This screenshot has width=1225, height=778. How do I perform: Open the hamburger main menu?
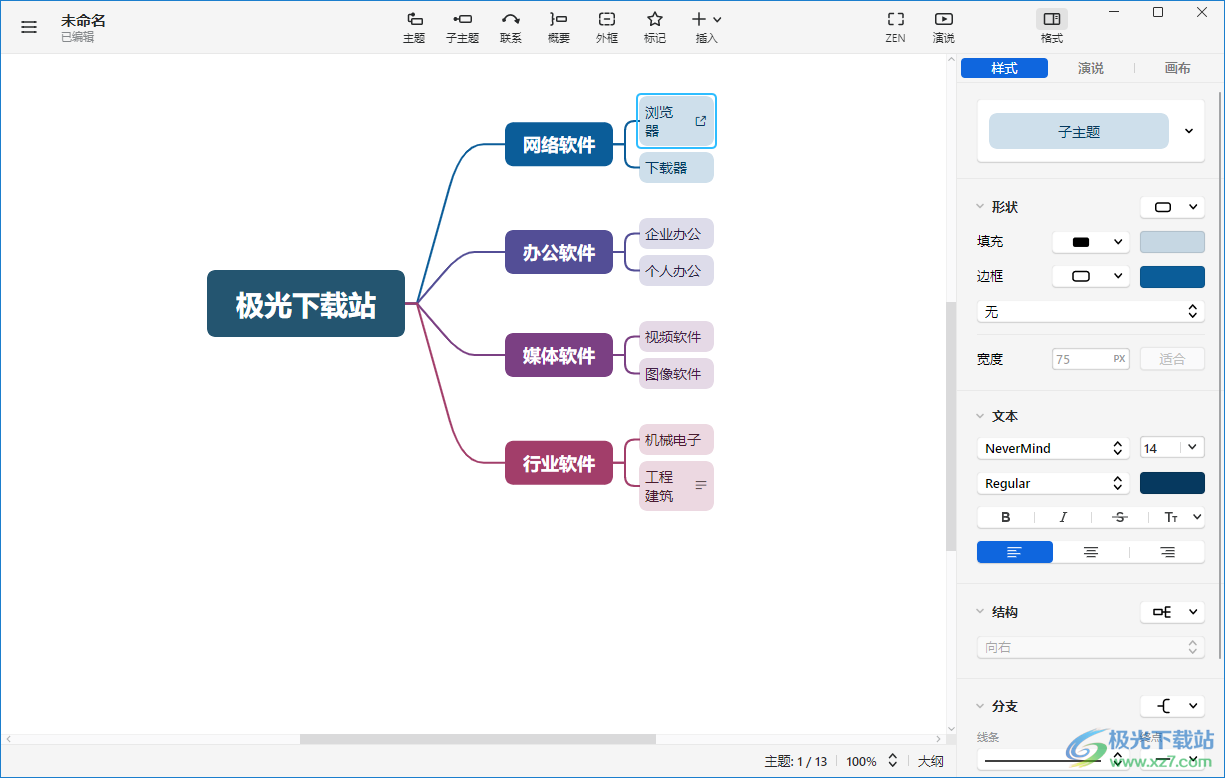click(x=29, y=27)
